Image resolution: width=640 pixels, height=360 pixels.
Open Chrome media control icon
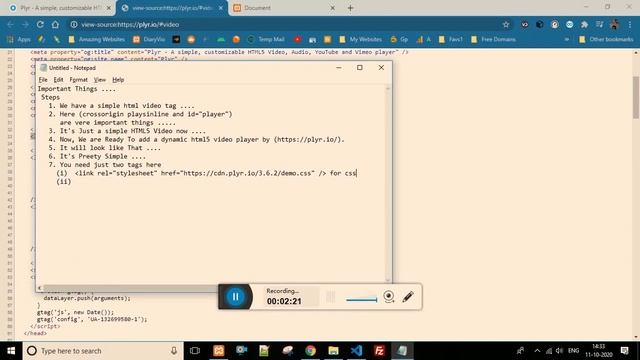pos(599,24)
